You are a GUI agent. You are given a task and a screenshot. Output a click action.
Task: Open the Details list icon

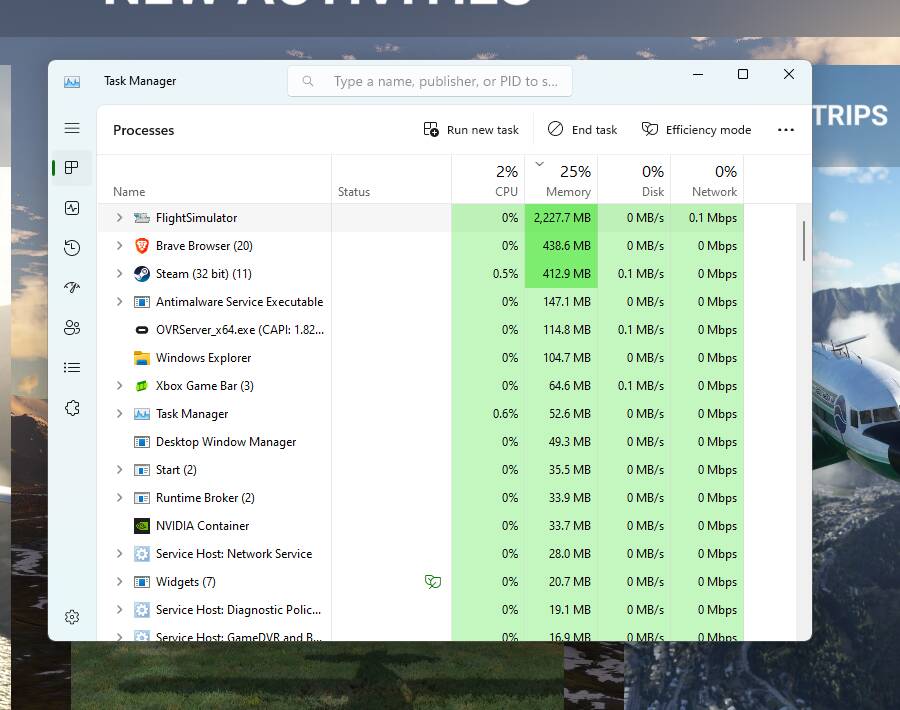(72, 368)
